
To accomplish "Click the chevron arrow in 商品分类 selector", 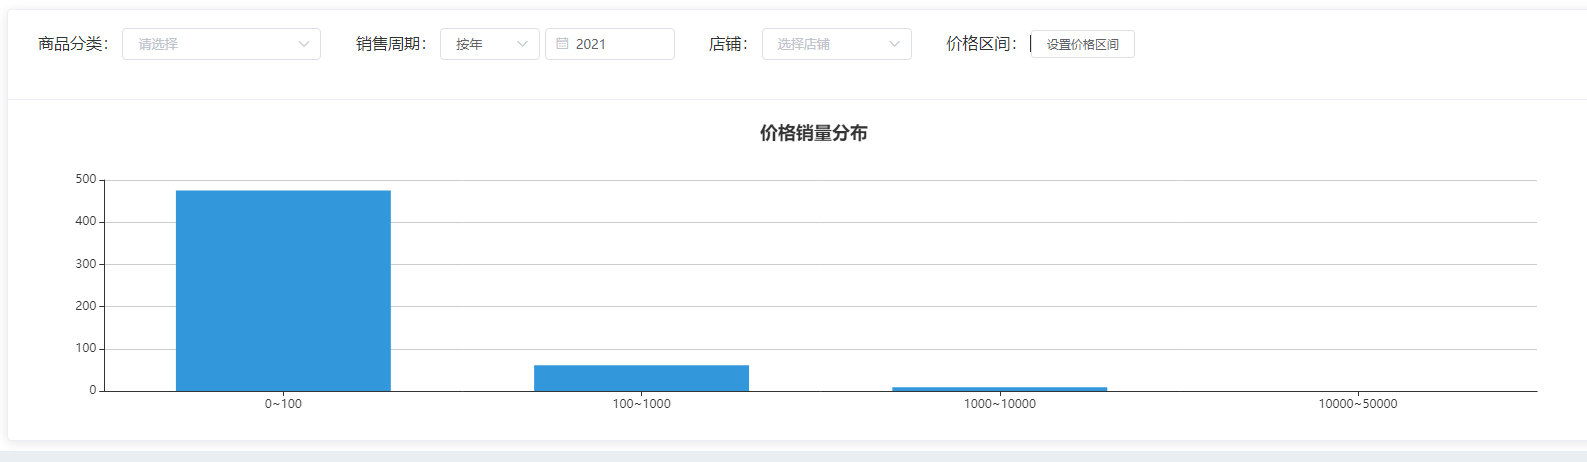I will point(304,44).
